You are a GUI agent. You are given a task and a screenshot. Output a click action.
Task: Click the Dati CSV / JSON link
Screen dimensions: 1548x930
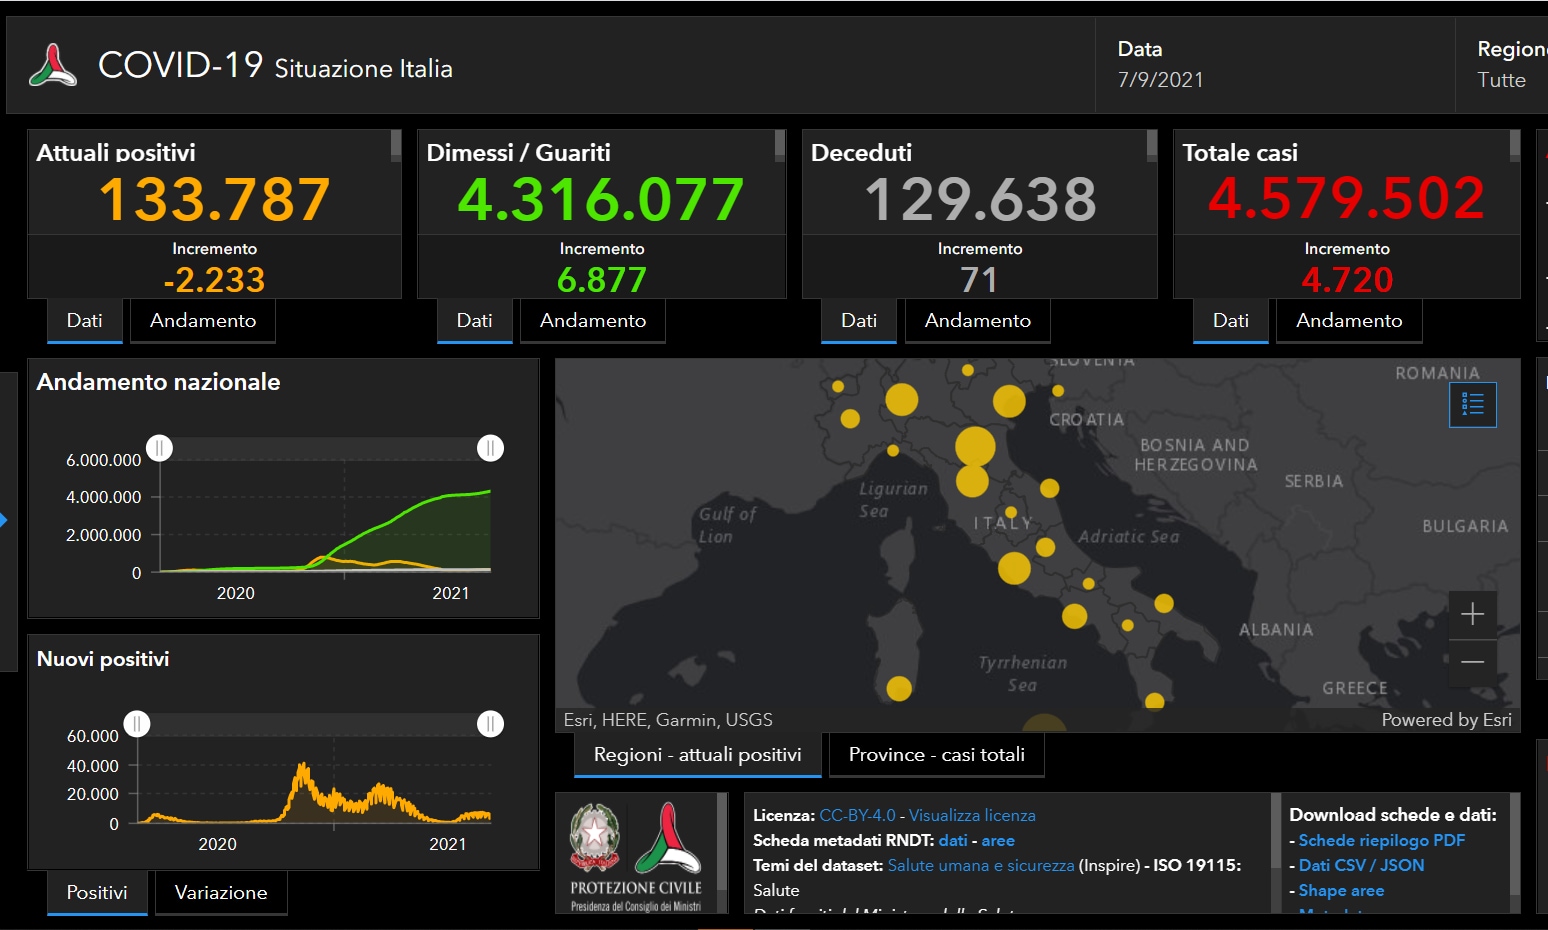tap(1361, 866)
